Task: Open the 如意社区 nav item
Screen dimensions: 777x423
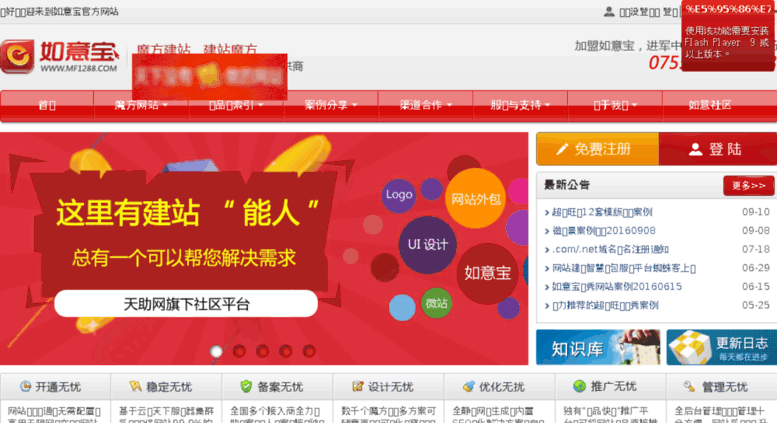Action: coord(710,105)
